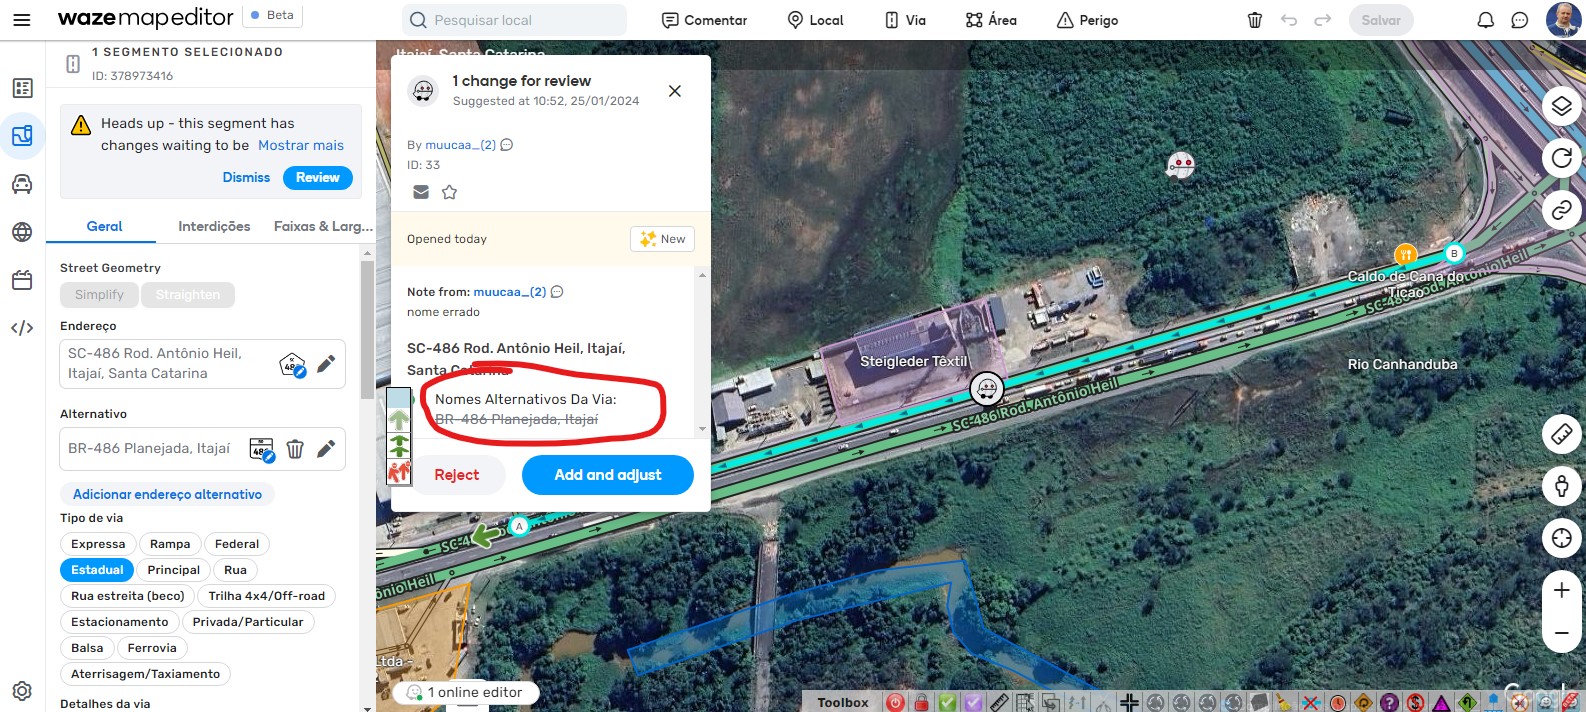Click the permalink chain icon
Image resolution: width=1586 pixels, height=712 pixels.
tap(1561, 210)
